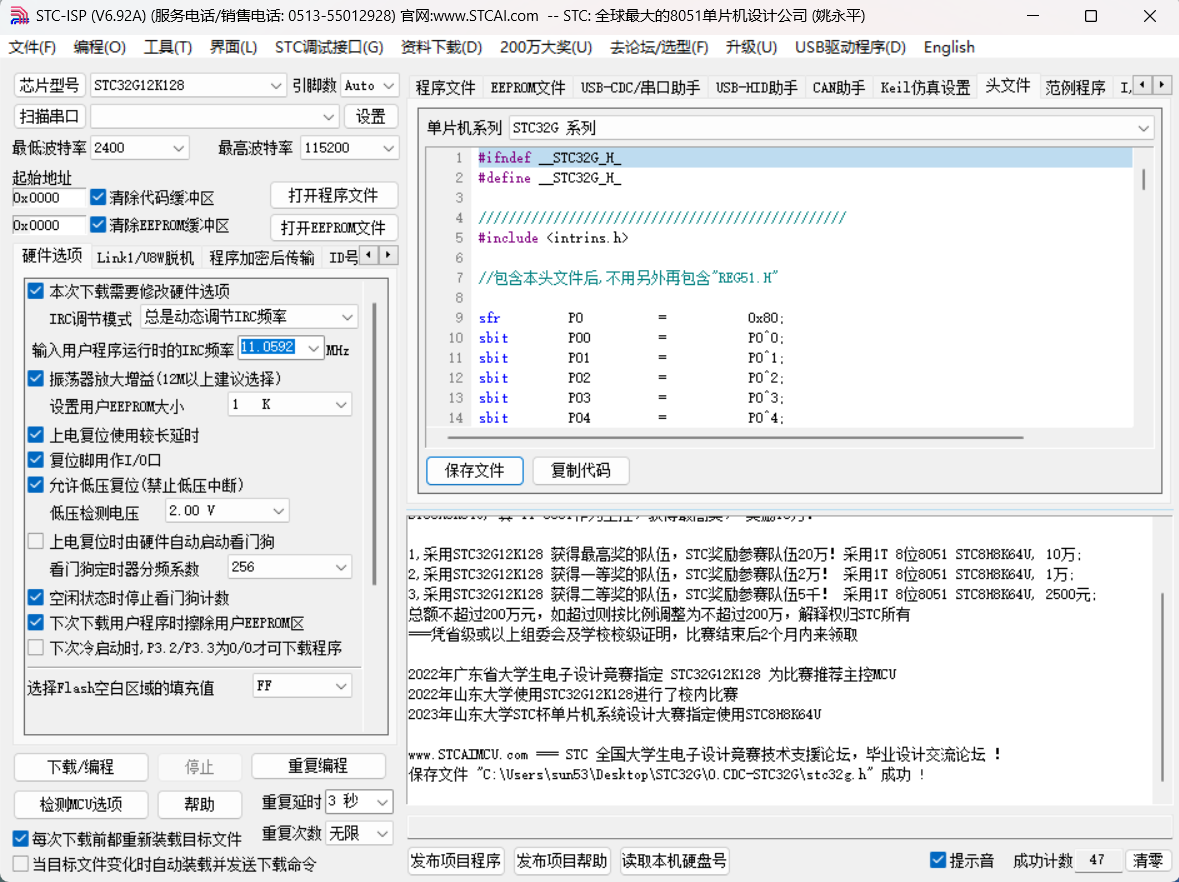This screenshot has width=1179, height=882.
Task: Enable 当目标文件变化时自动装载并发送下载命令
Action: click(20, 863)
